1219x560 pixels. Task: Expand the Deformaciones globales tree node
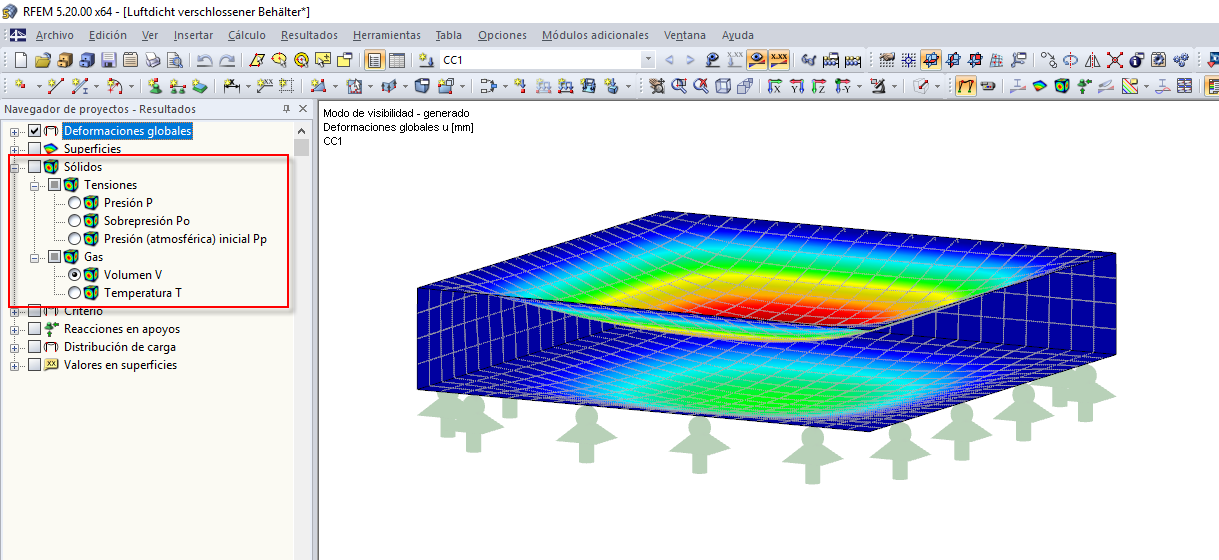point(15,131)
